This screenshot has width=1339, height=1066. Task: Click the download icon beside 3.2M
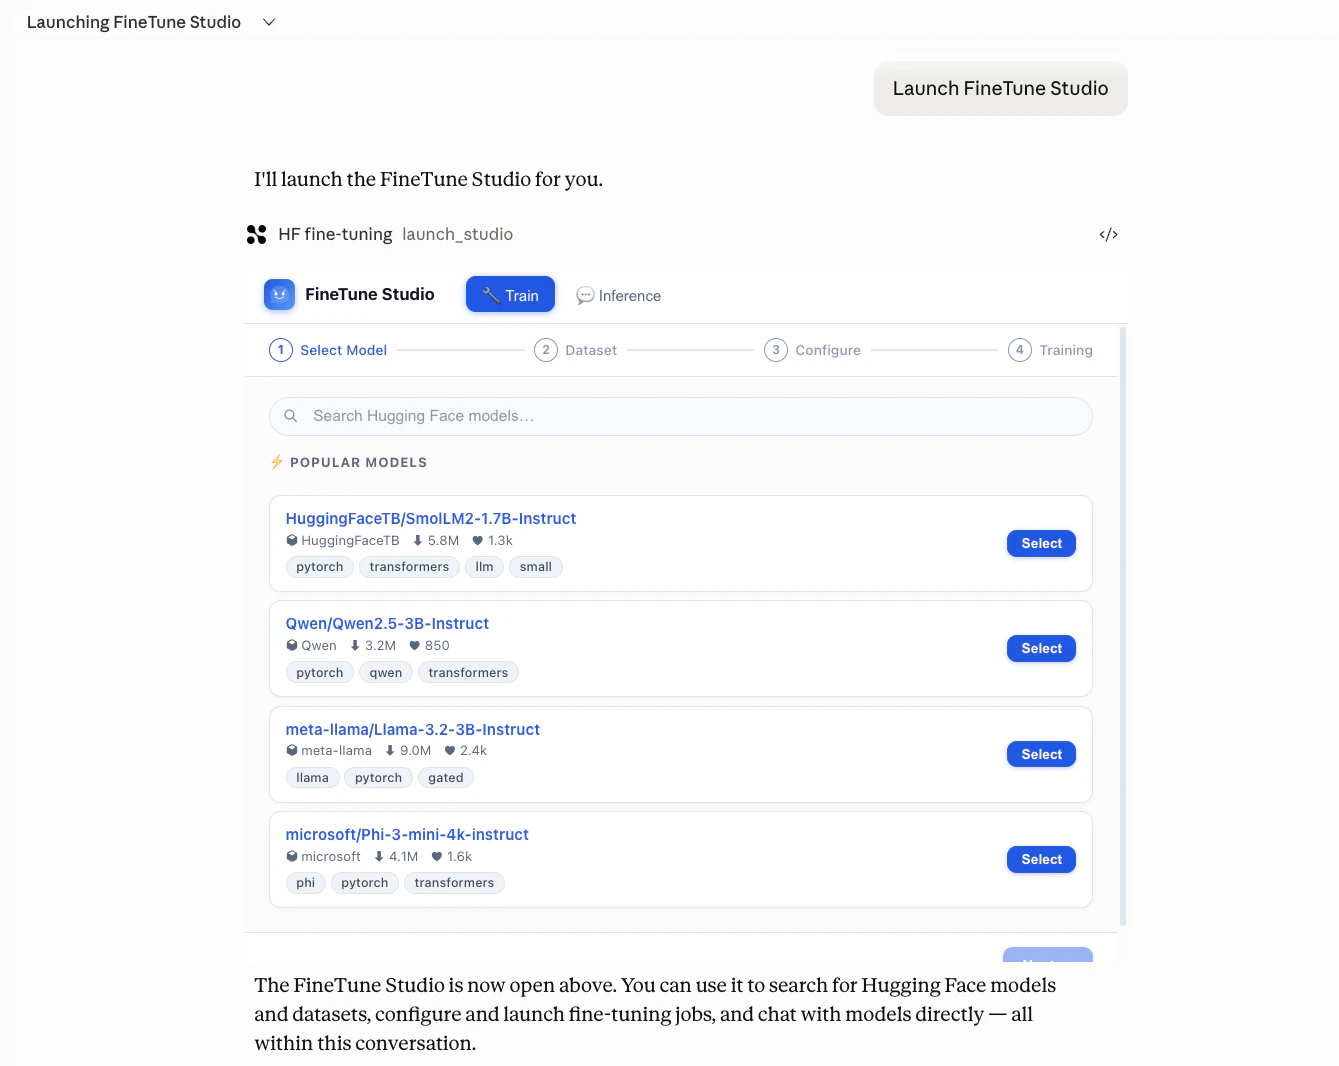[355, 645]
